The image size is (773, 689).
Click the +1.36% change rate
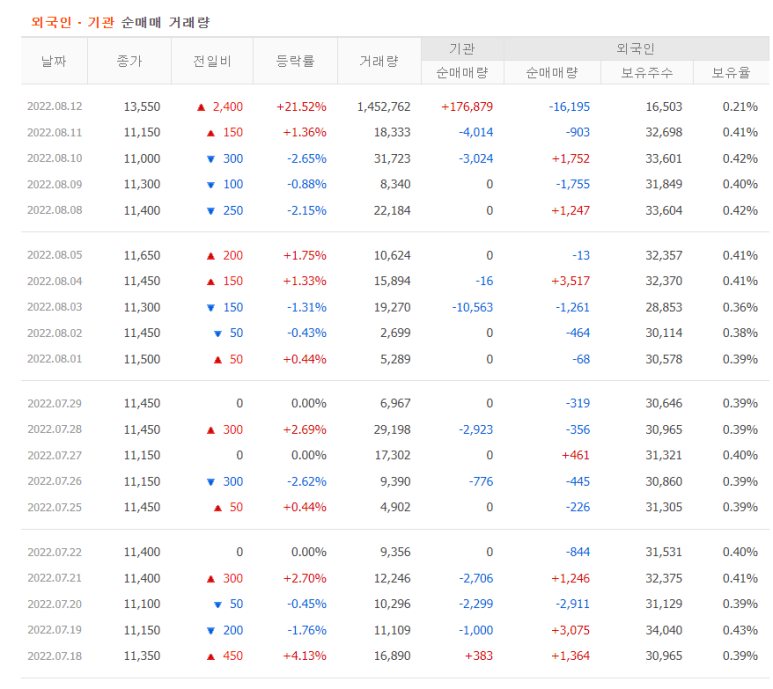(304, 133)
